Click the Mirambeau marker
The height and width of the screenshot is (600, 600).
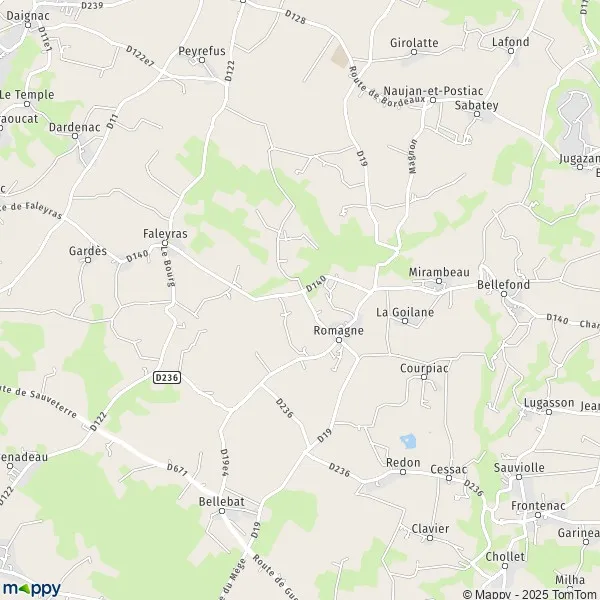click(x=439, y=281)
